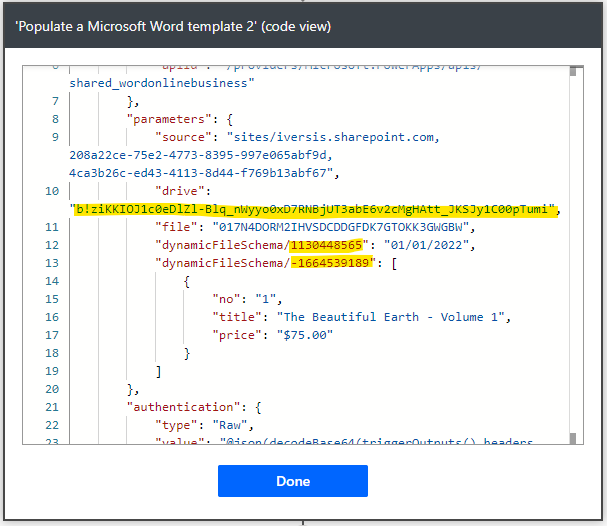Screen dimensions: 607x526
Task: Click line number 20 in the gutter
Action: coord(52,389)
